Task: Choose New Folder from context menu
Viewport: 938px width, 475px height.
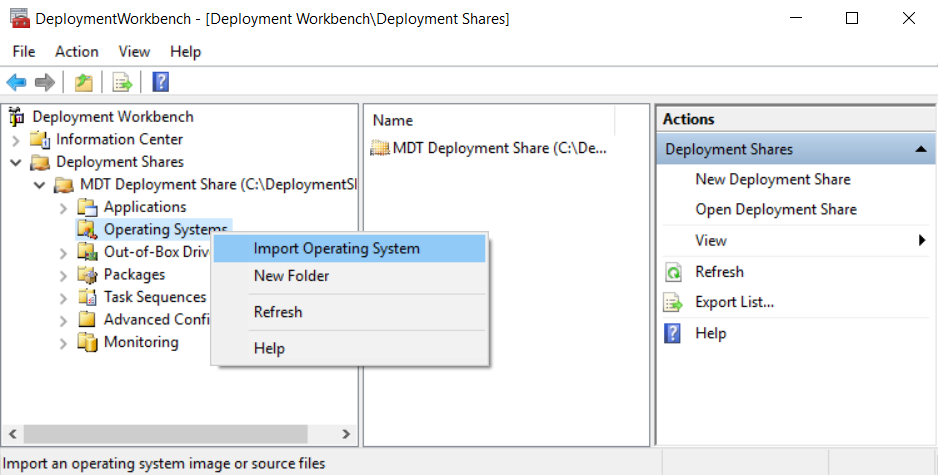Action: 350,276
